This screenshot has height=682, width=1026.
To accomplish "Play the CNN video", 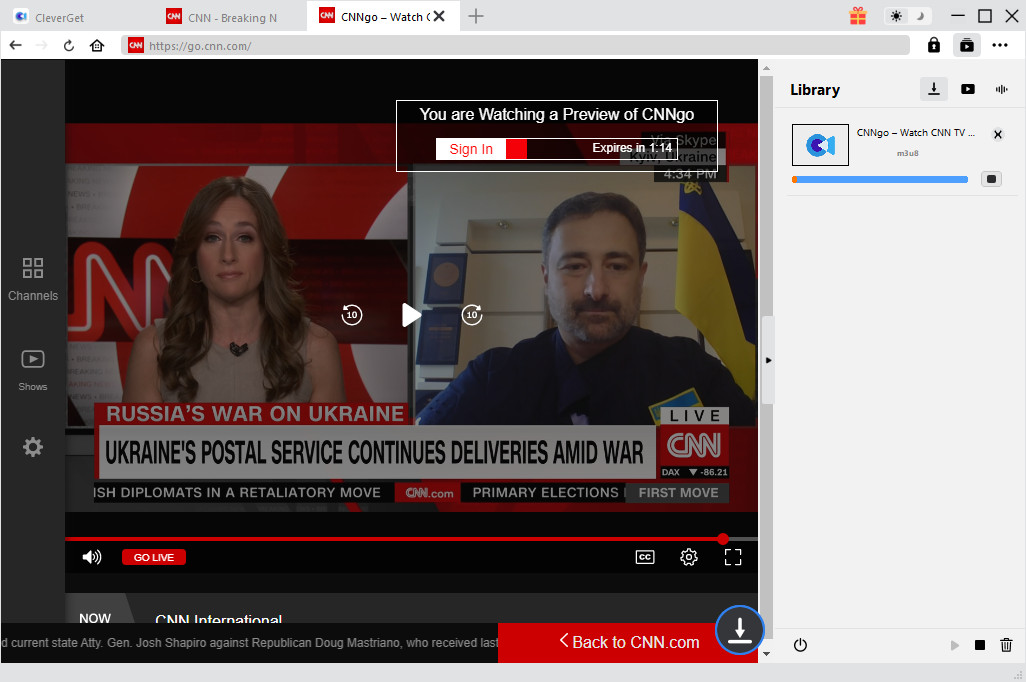I will 411,315.
